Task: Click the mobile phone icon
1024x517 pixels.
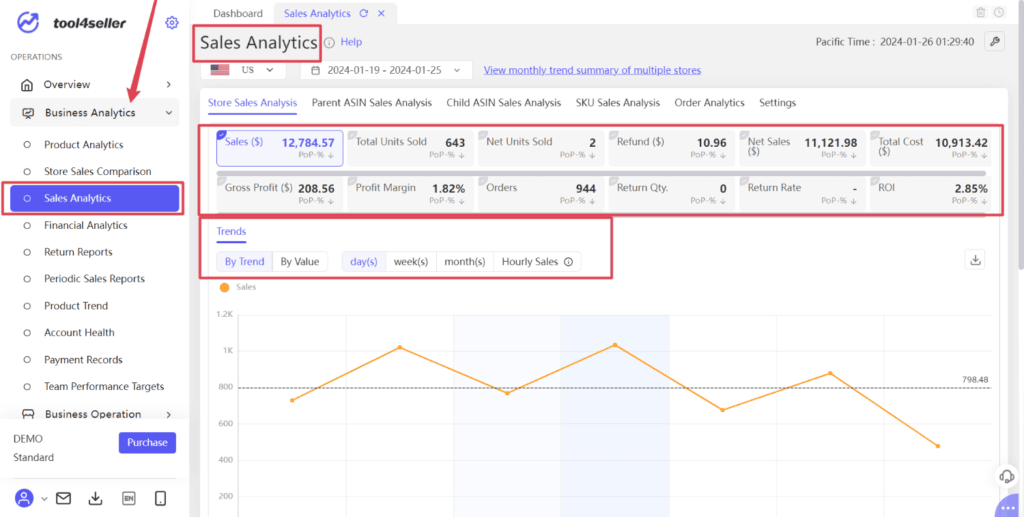Action: pos(161,499)
